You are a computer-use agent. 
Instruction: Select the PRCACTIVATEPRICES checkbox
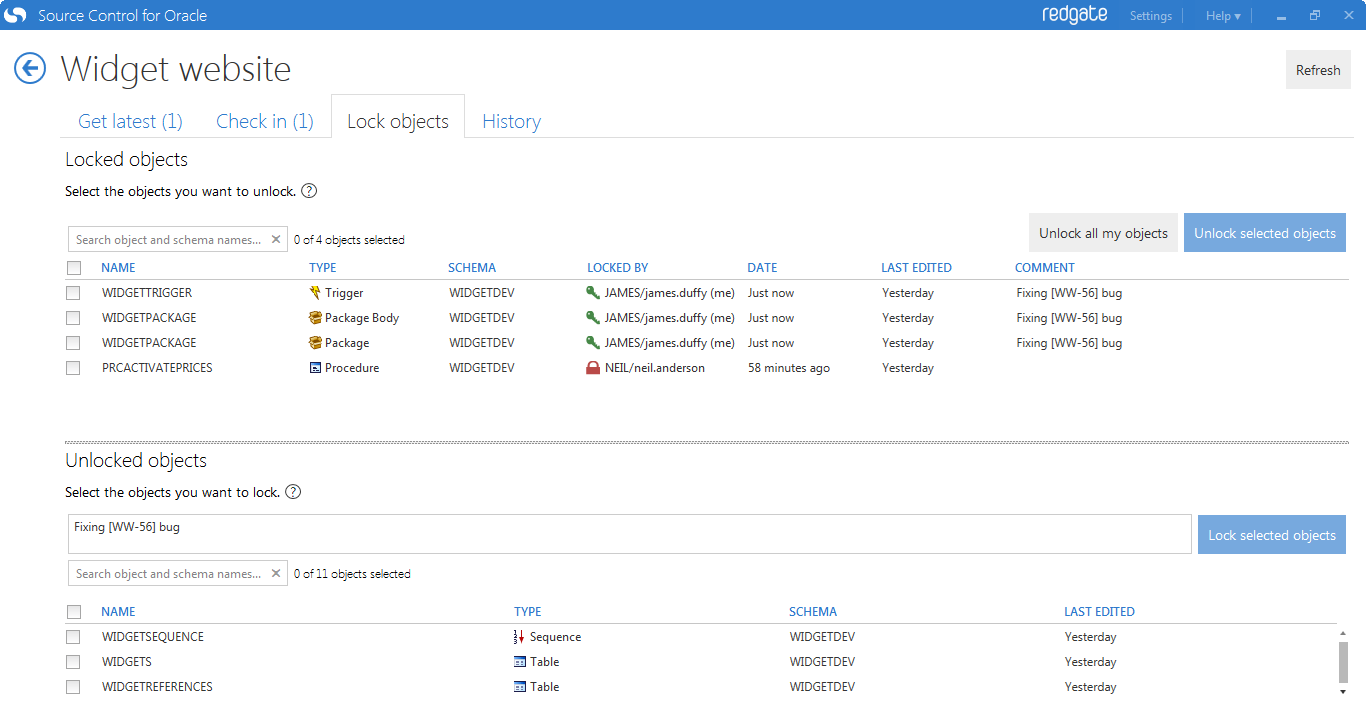73,368
